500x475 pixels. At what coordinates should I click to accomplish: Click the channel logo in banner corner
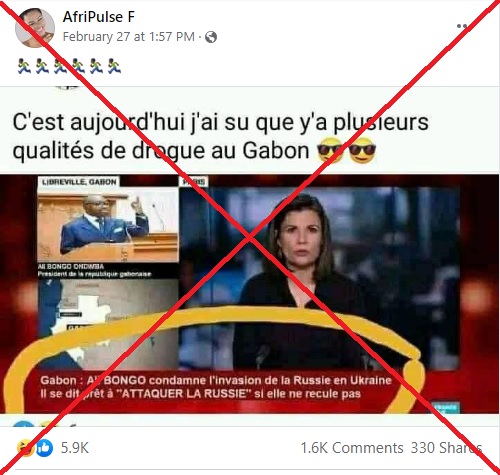pyautogui.click(x=447, y=407)
